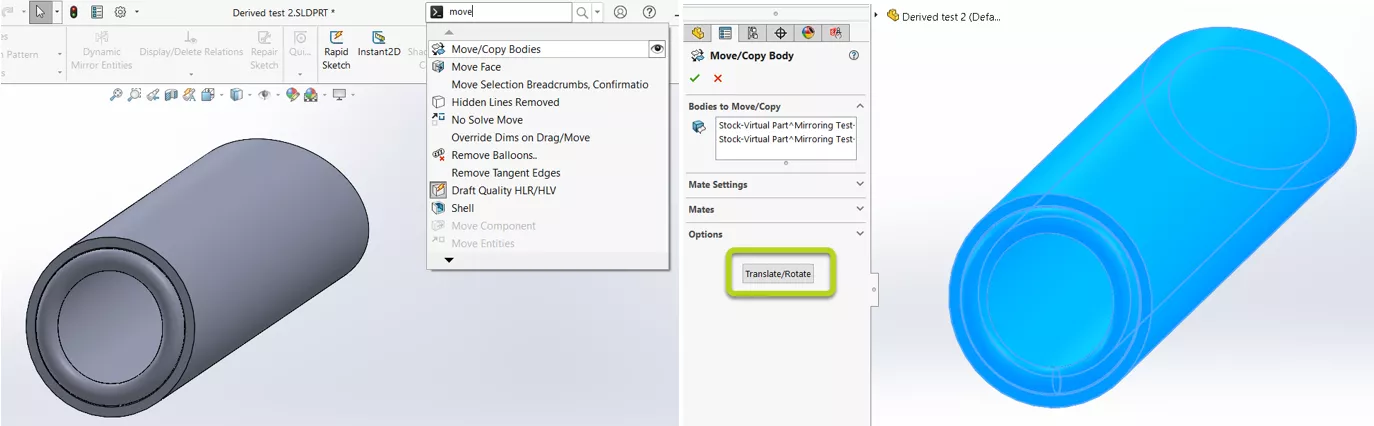
Task: Open View Orientation cube icon
Action: (x=208, y=95)
